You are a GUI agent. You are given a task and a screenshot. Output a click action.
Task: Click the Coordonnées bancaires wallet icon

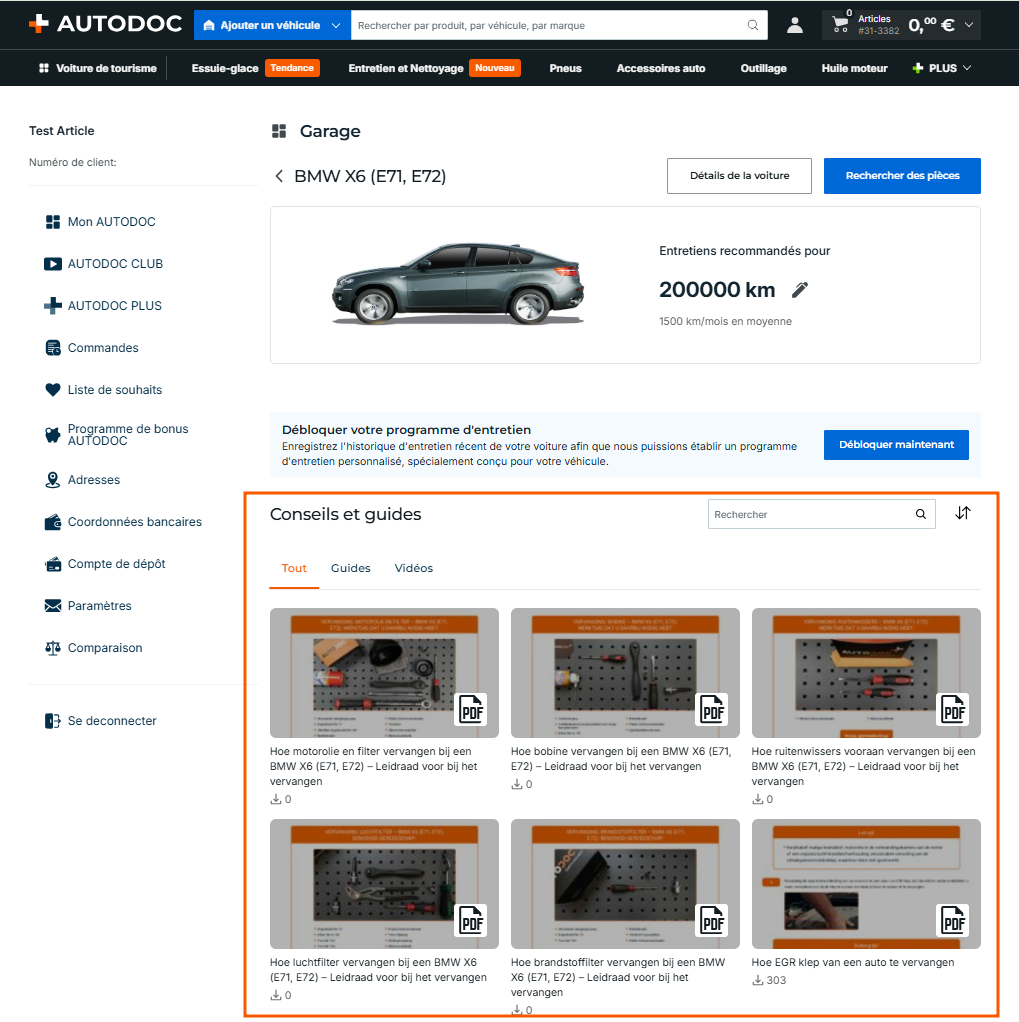coord(53,522)
